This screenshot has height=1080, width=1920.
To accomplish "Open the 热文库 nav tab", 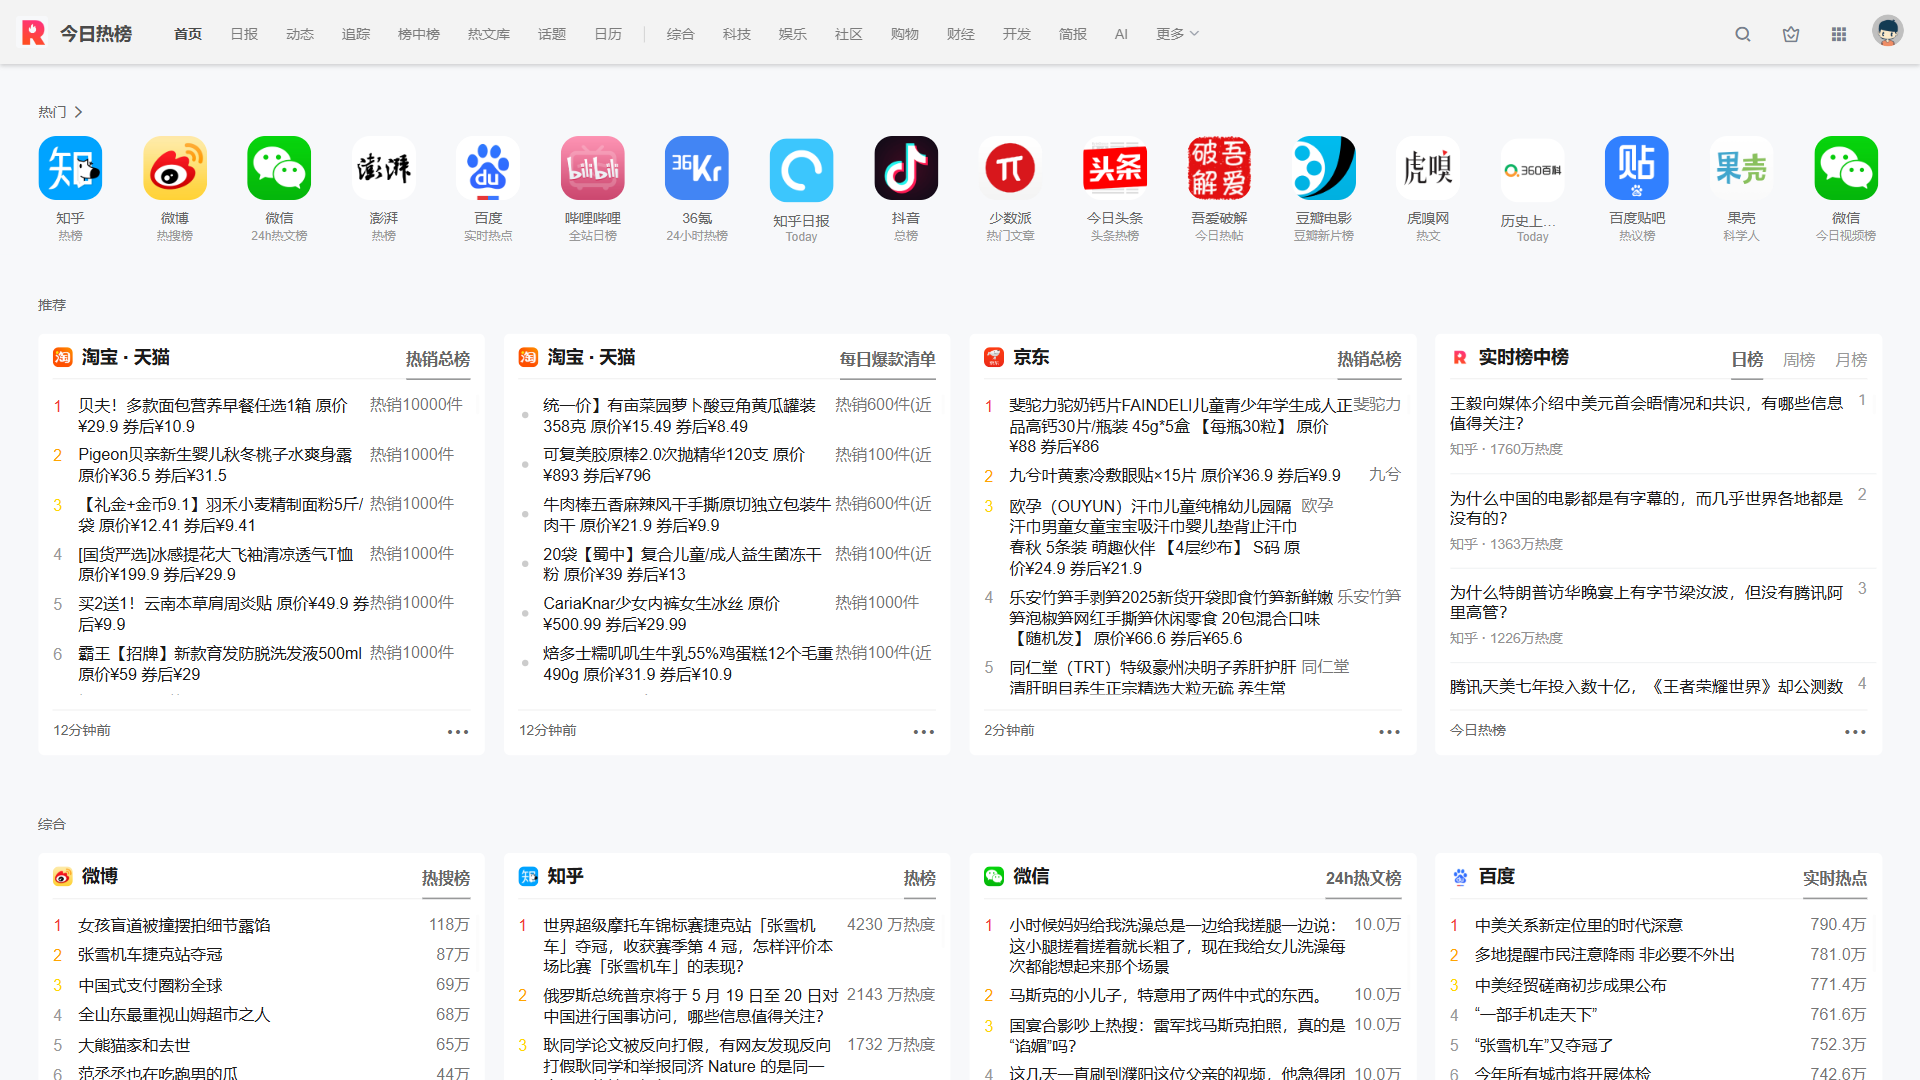I will pos(489,34).
